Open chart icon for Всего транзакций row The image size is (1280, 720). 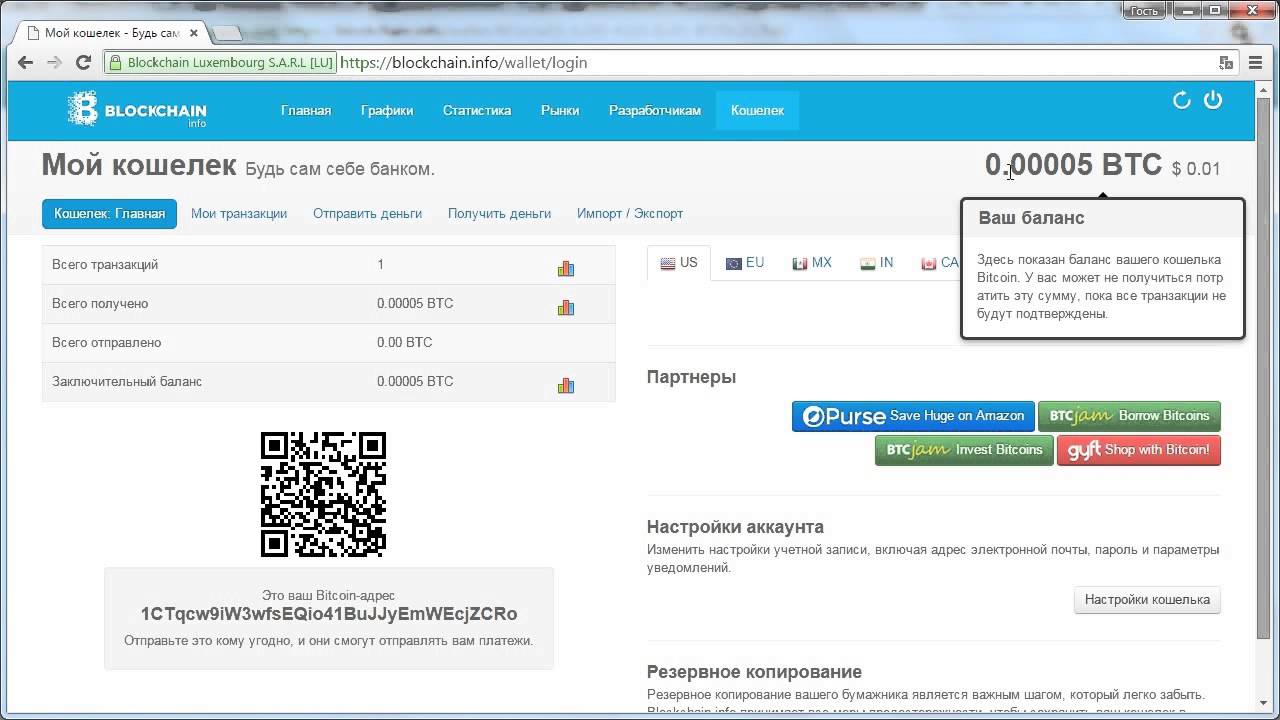(566, 268)
